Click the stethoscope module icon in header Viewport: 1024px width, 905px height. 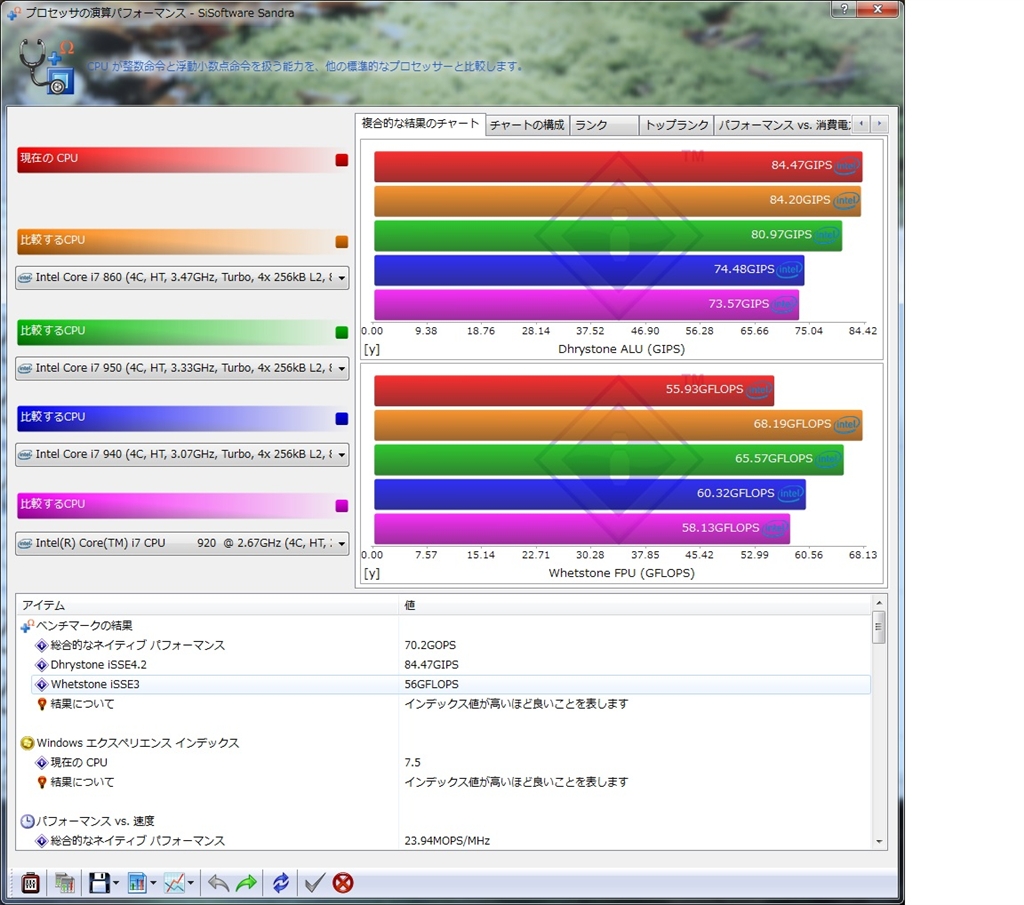(x=46, y=66)
